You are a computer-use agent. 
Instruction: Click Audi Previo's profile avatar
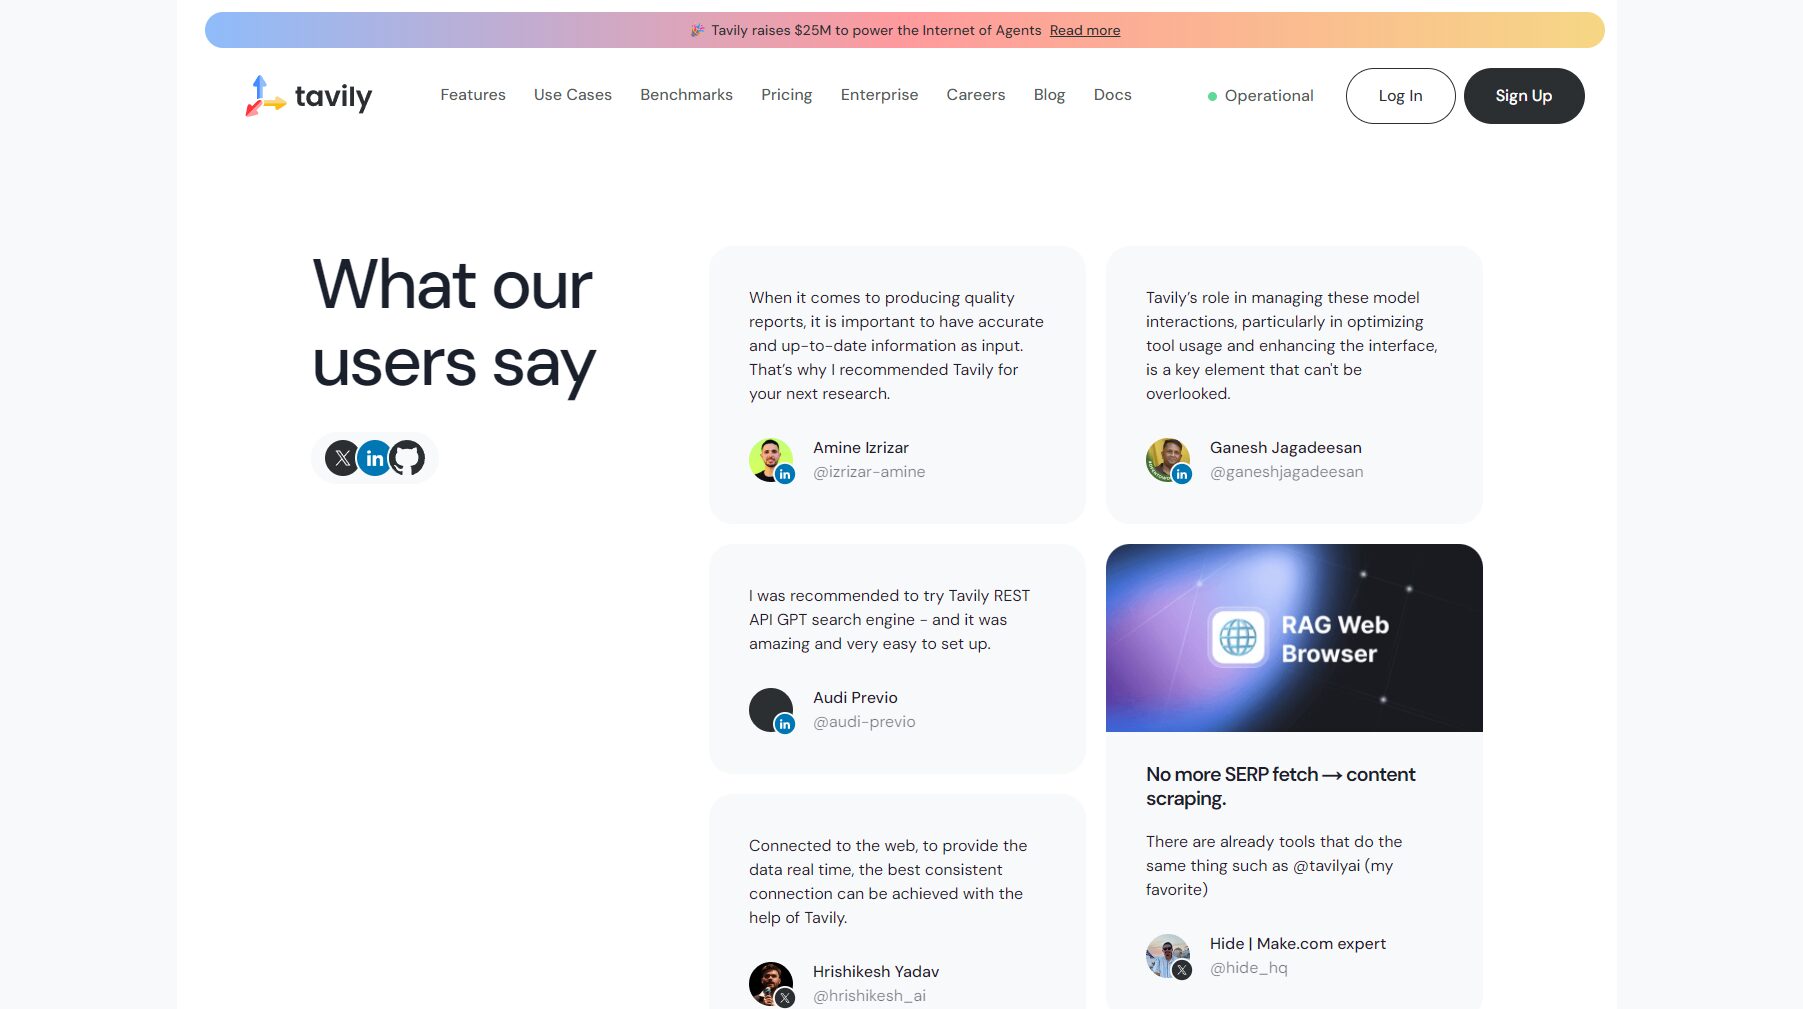[771, 710]
